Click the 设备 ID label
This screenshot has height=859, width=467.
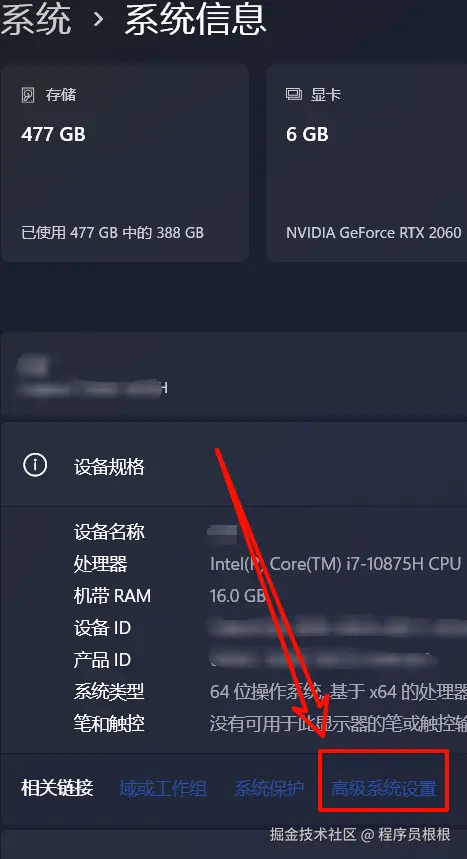[x=102, y=628]
